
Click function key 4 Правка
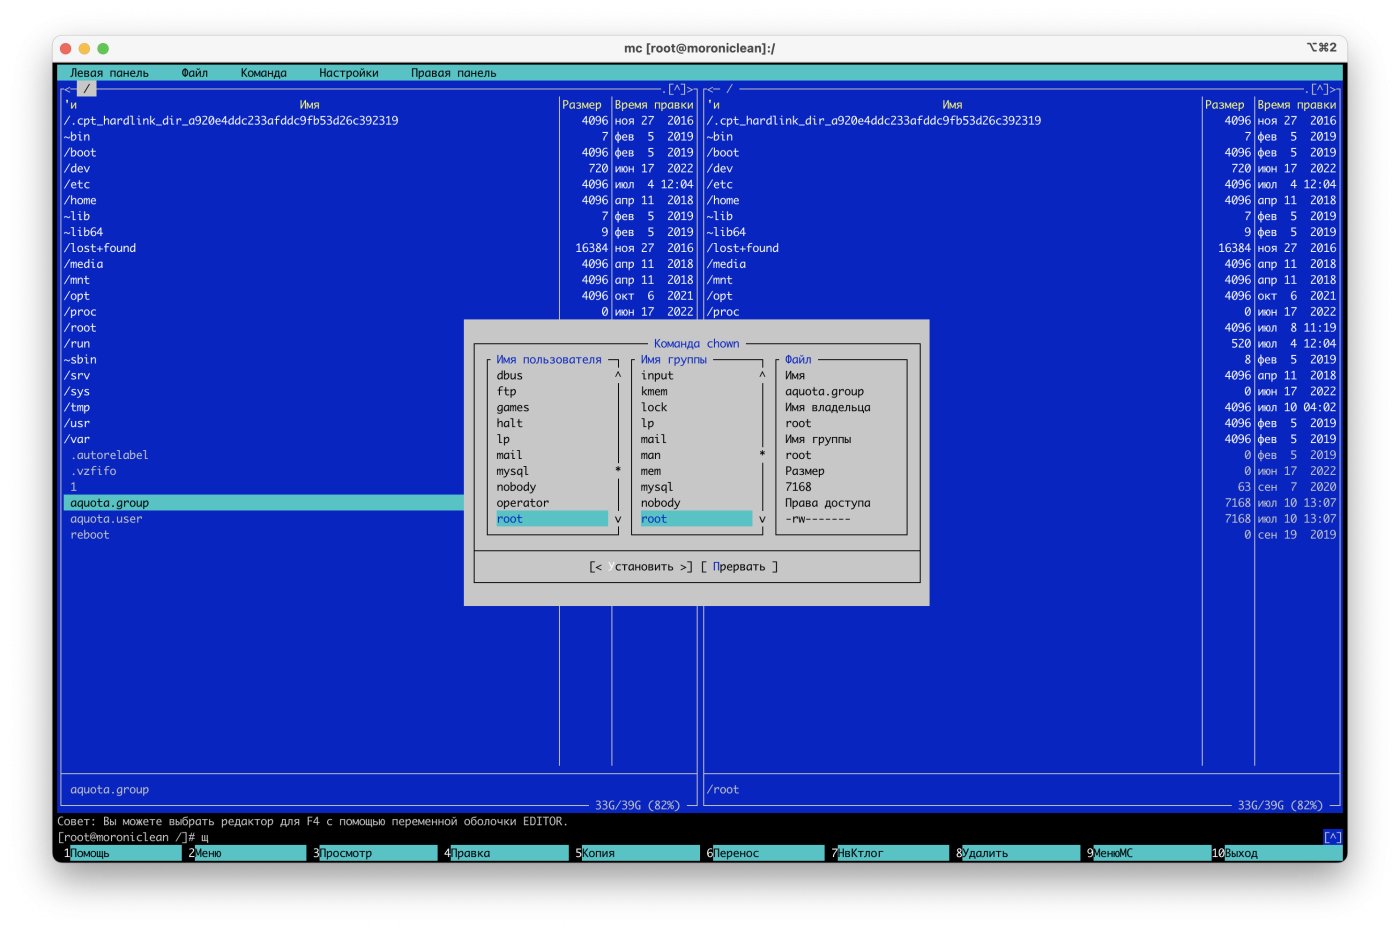(x=507, y=853)
